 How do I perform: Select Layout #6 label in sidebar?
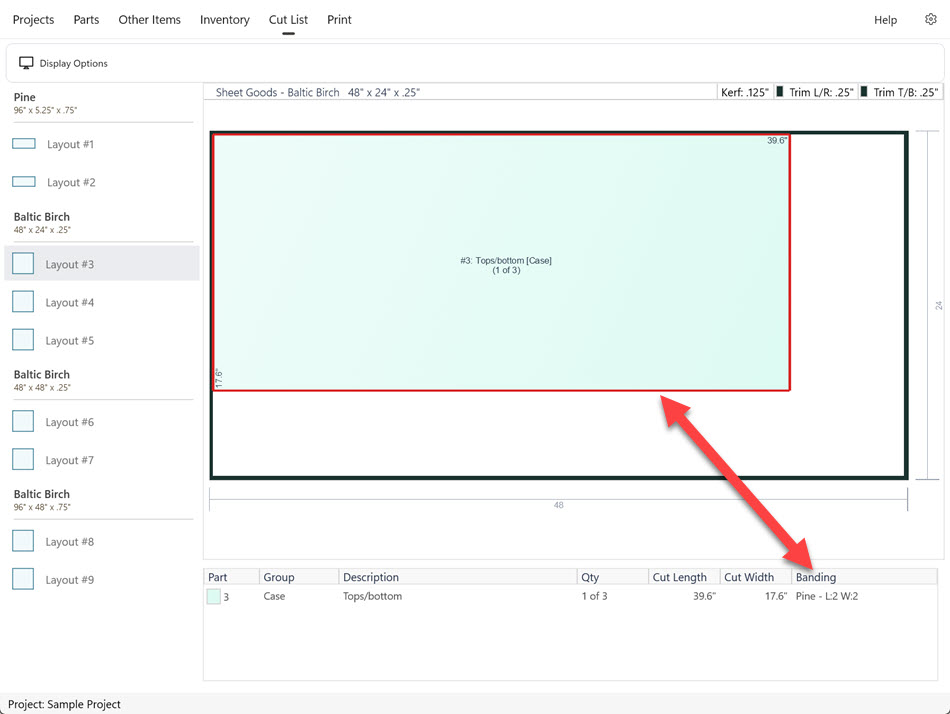pyautogui.click(x=70, y=422)
